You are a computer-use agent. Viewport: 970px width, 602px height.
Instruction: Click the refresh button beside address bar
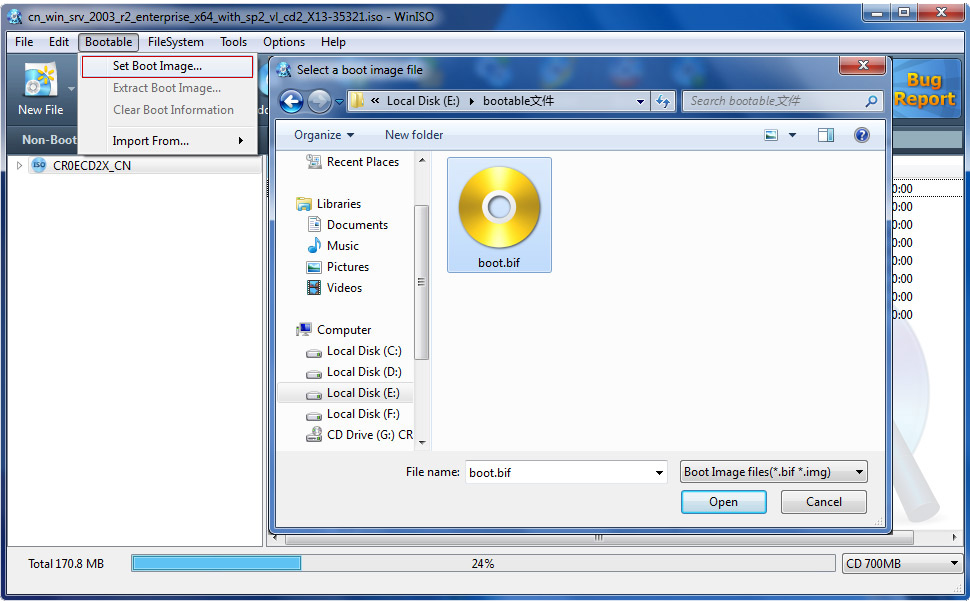coord(662,101)
